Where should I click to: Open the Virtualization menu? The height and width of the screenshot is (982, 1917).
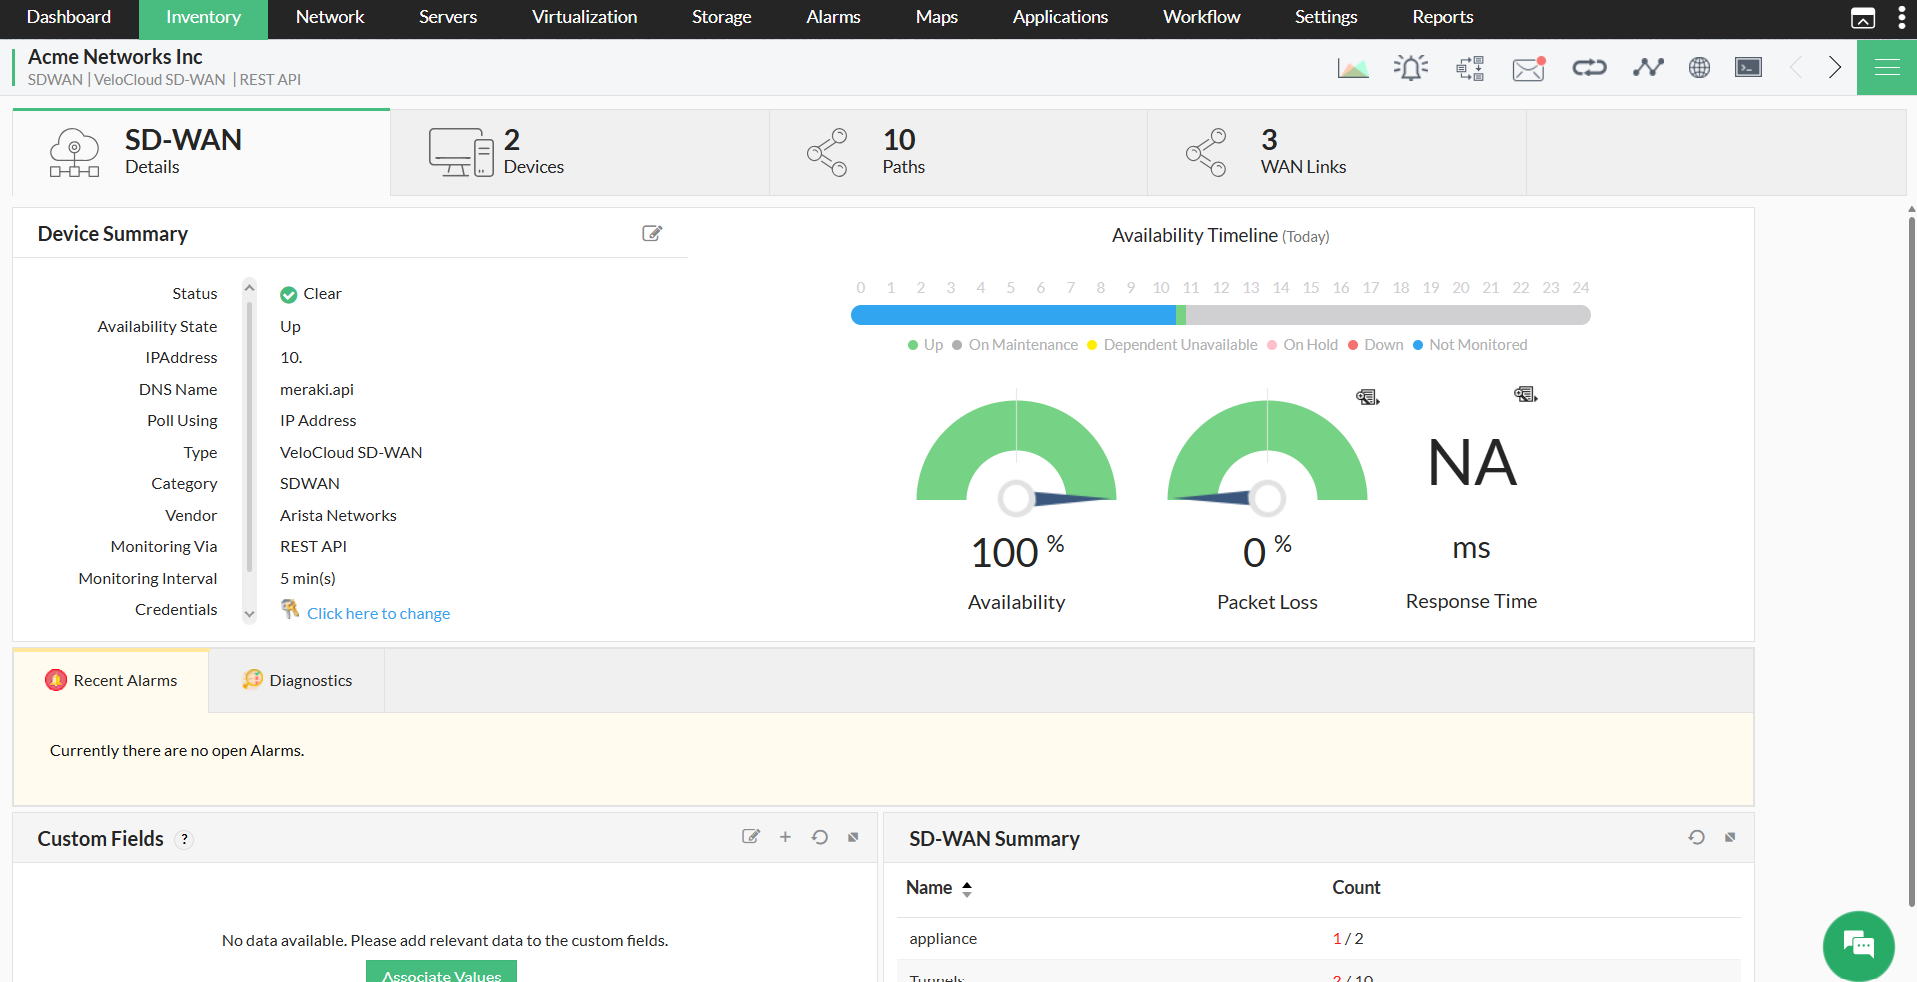pyautogui.click(x=584, y=17)
